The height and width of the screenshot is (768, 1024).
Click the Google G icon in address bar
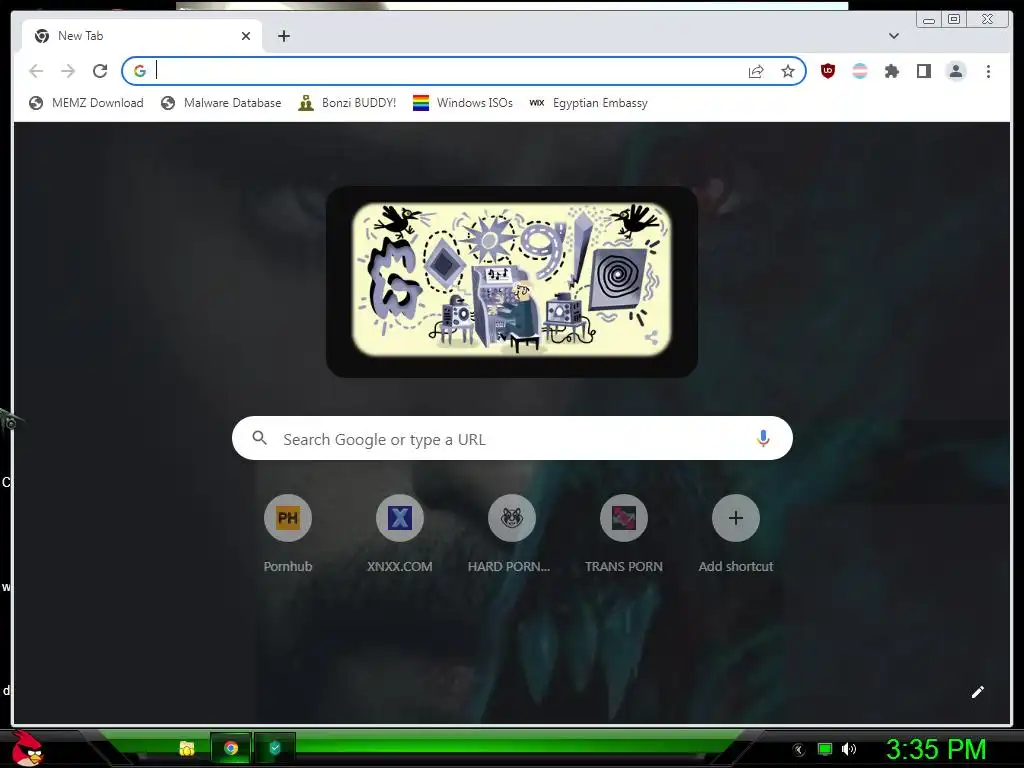tap(140, 71)
